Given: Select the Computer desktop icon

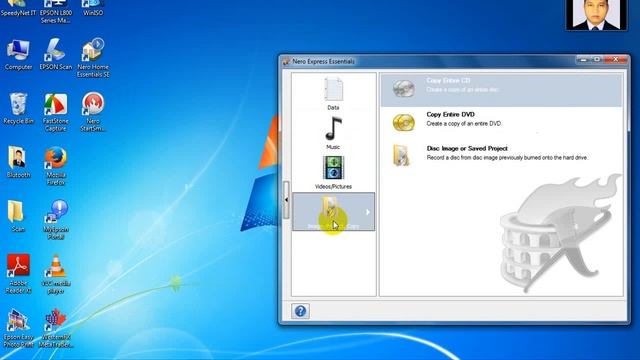Looking at the screenshot, I should click(x=18, y=55).
